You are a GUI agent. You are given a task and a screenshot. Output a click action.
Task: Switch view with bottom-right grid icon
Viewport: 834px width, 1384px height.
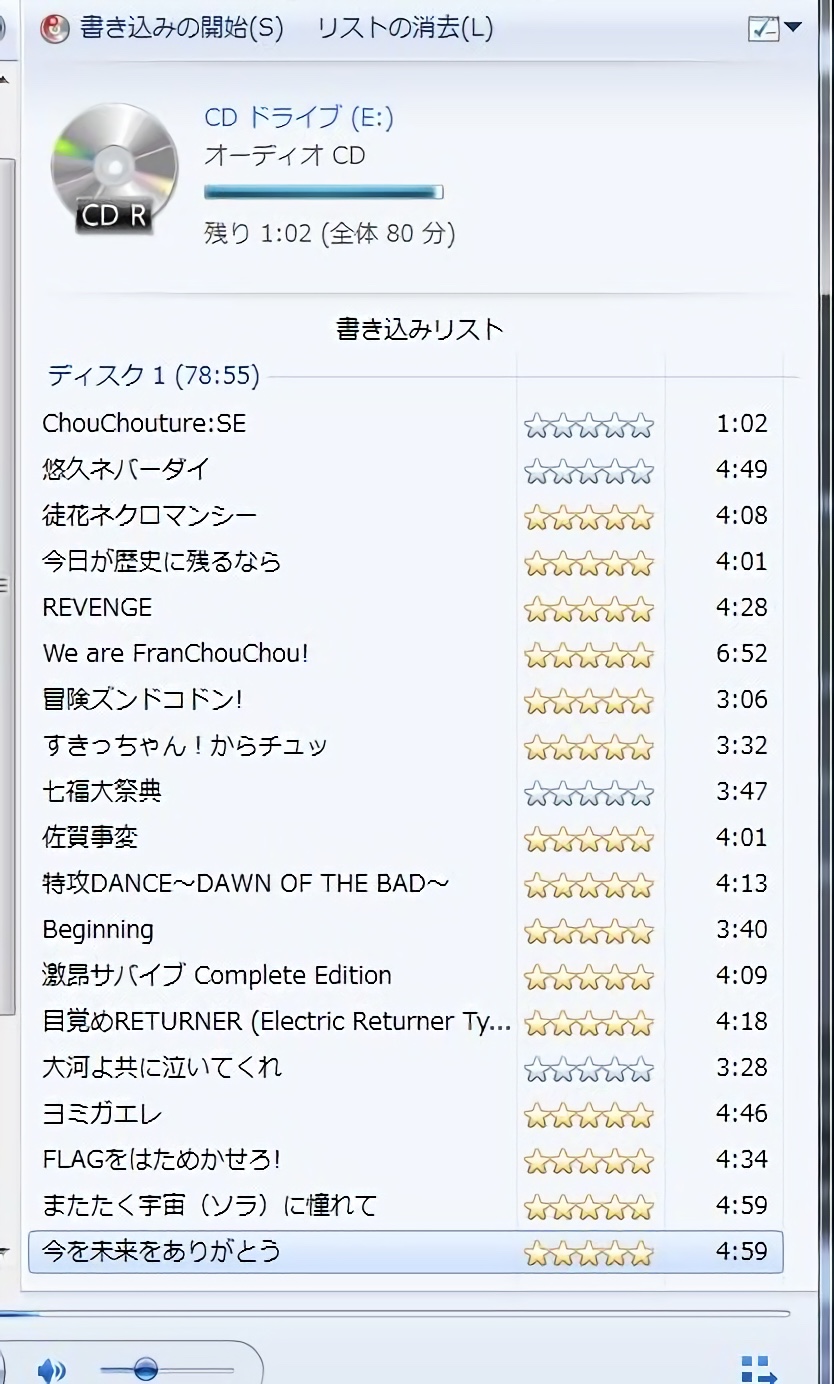[x=758, y=1369]
